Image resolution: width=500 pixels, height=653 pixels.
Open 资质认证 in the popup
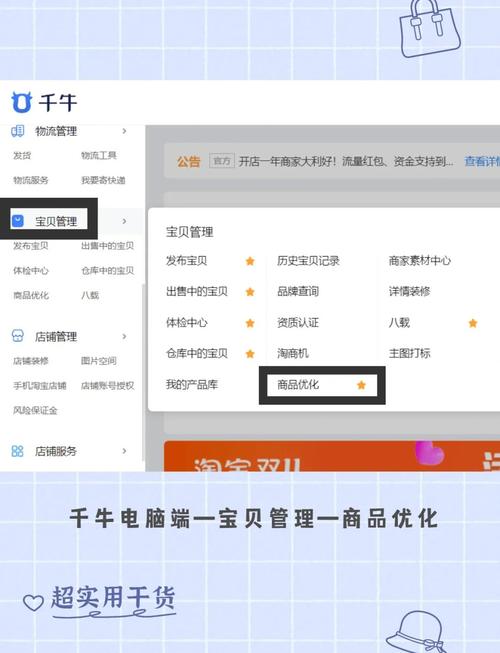pyautogui.click(x=298, y=322)
